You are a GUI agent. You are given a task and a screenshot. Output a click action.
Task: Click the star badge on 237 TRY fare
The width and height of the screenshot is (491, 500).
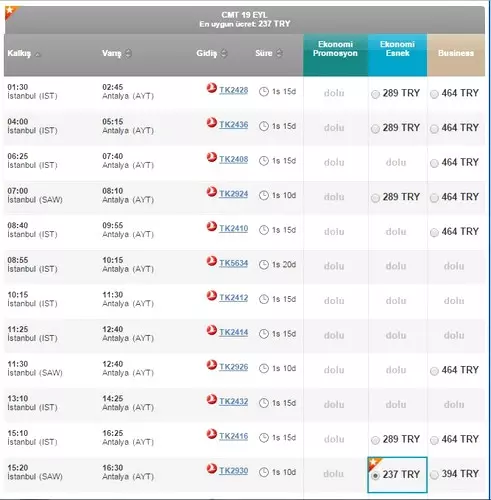pyautogui.click(x=374, y=463)
